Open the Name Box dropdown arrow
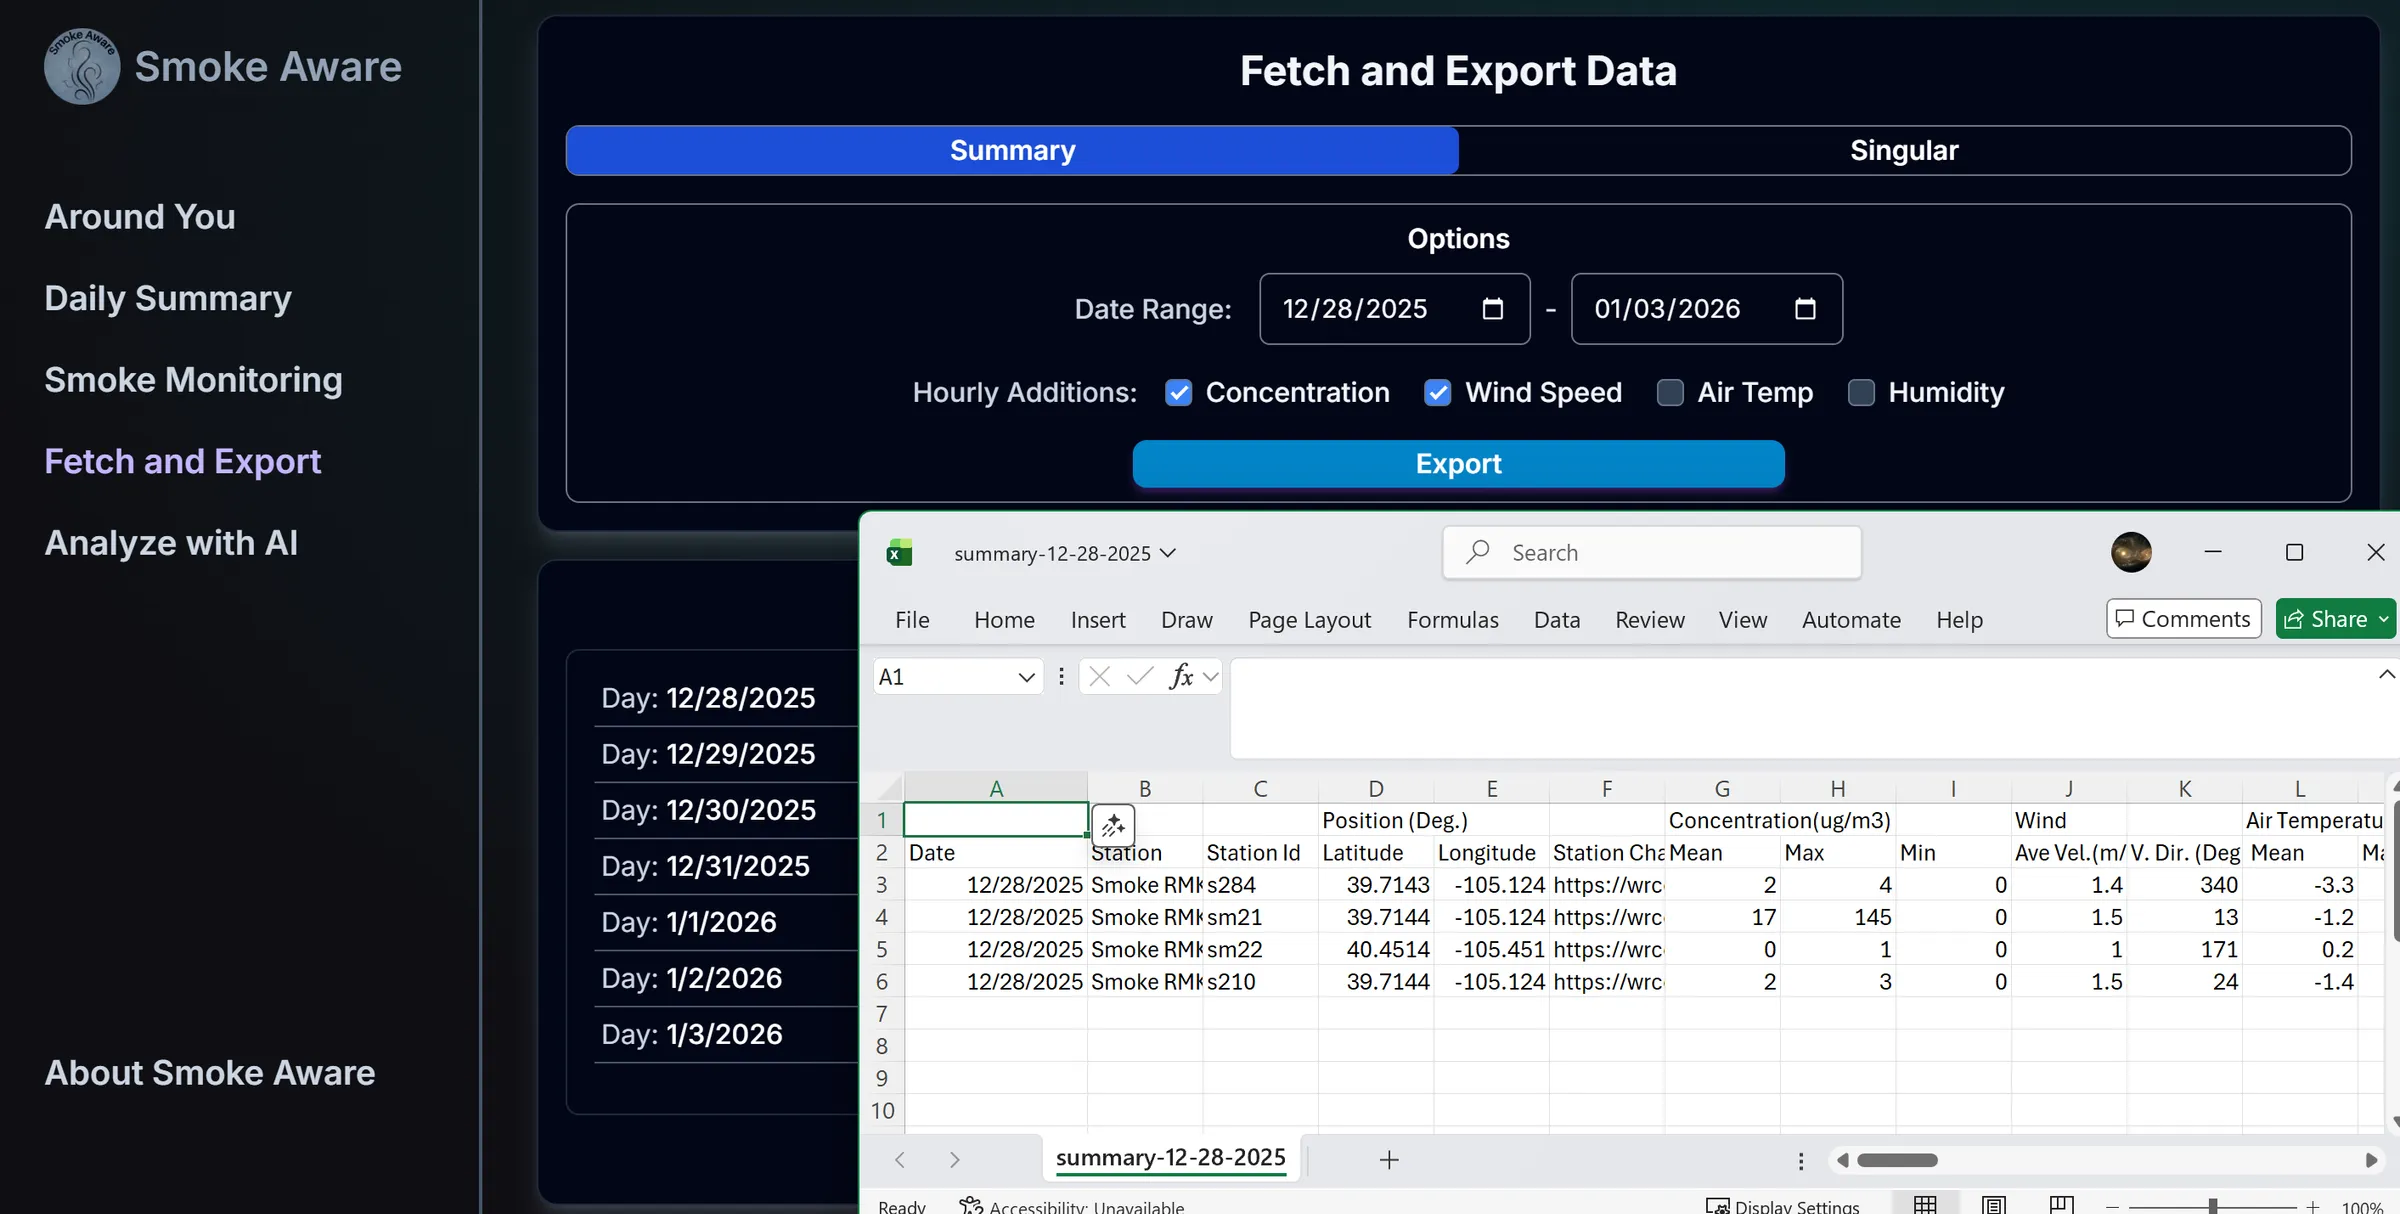Image resolution: width=2400 pixels, height=1214 pixels. pos(1026,677)
